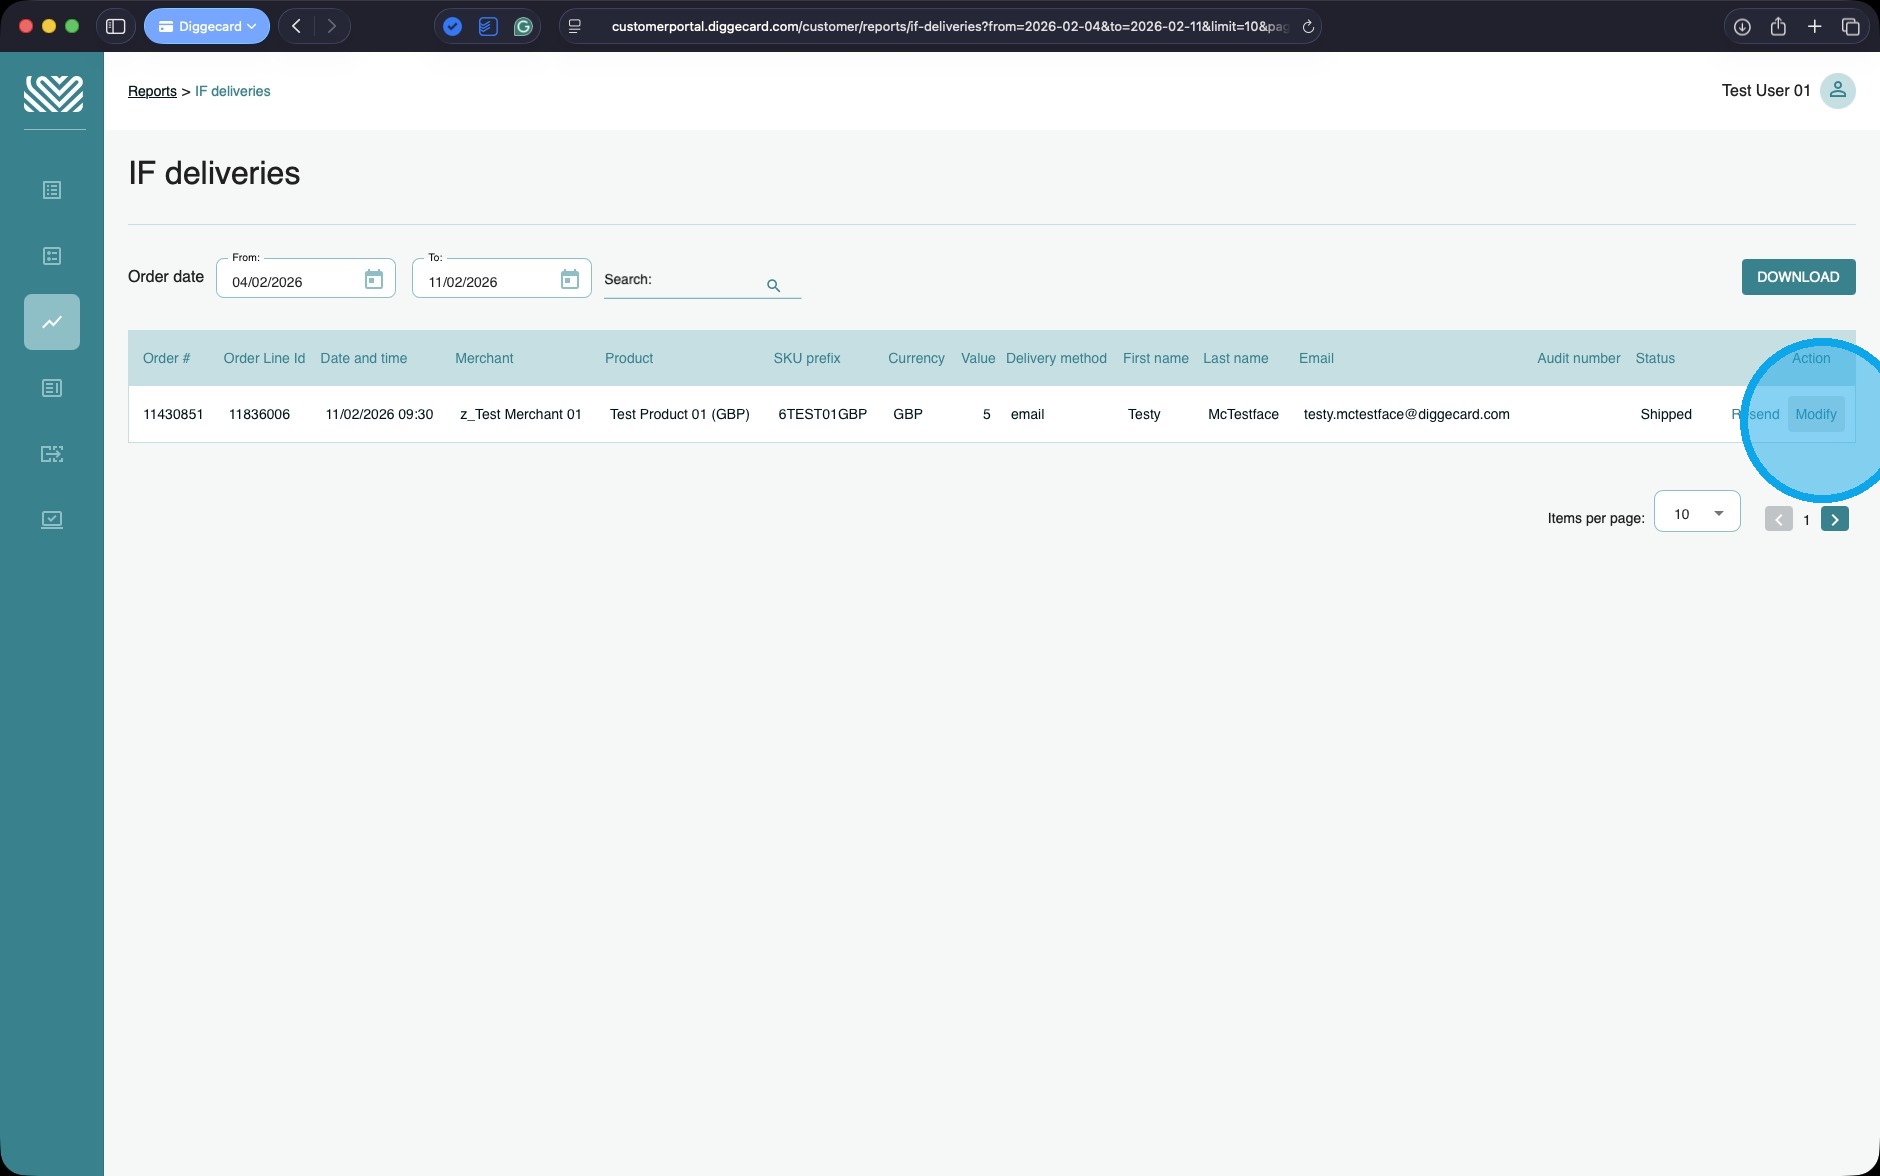
Task: Open the user profile avatar icon
Action: tap(1837, 91)
